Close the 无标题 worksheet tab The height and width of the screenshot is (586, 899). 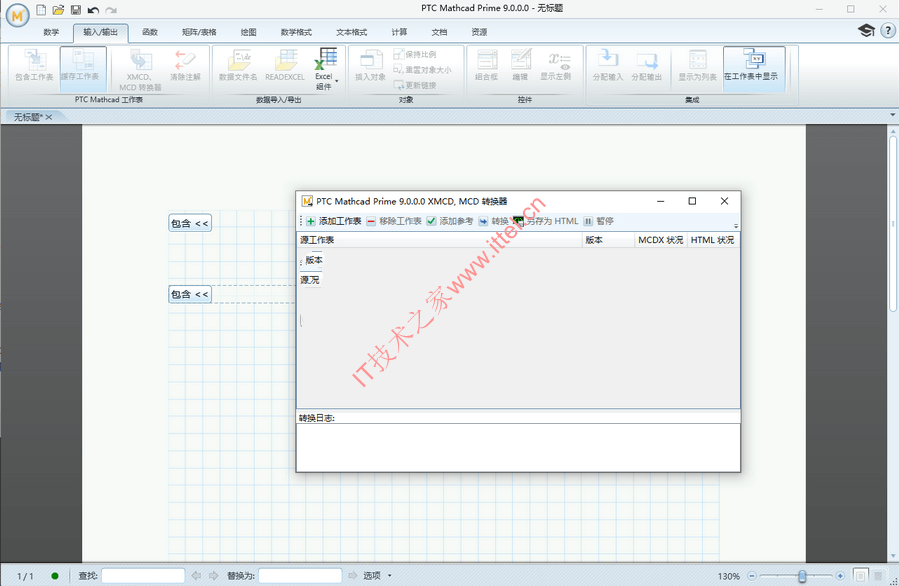point(49,117)
